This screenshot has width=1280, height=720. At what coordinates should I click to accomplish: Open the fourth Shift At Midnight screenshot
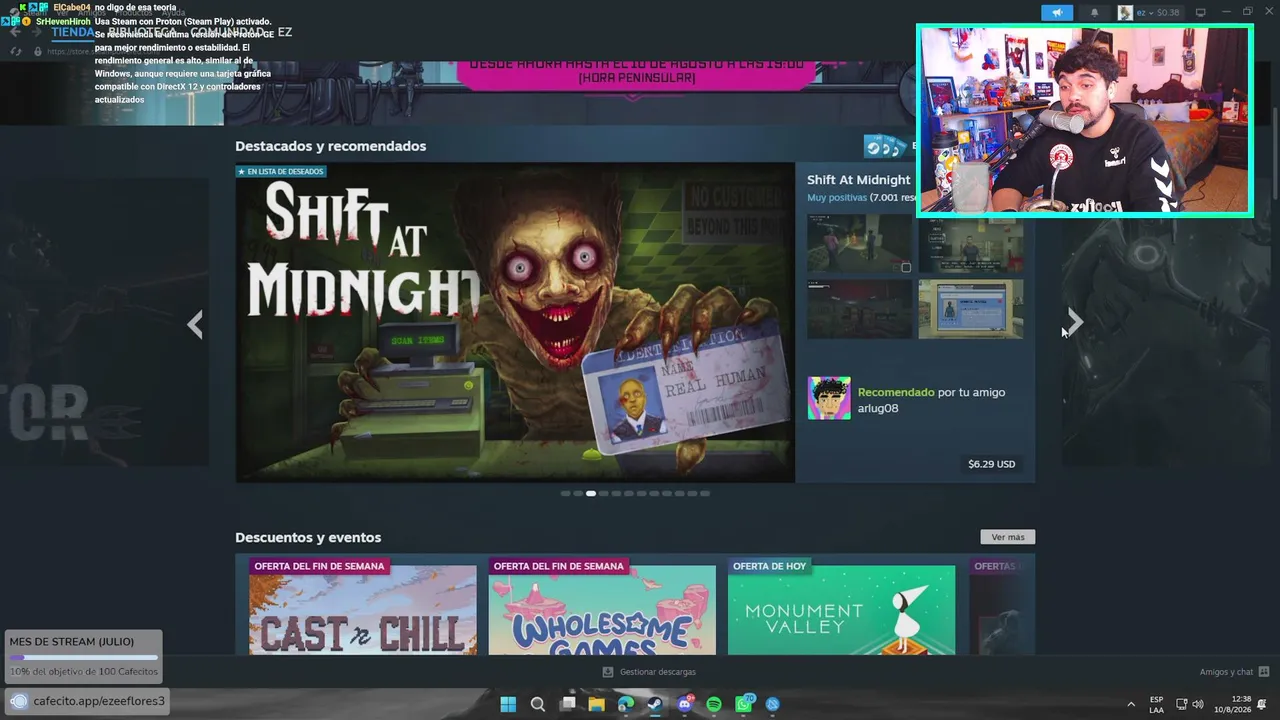971,309
